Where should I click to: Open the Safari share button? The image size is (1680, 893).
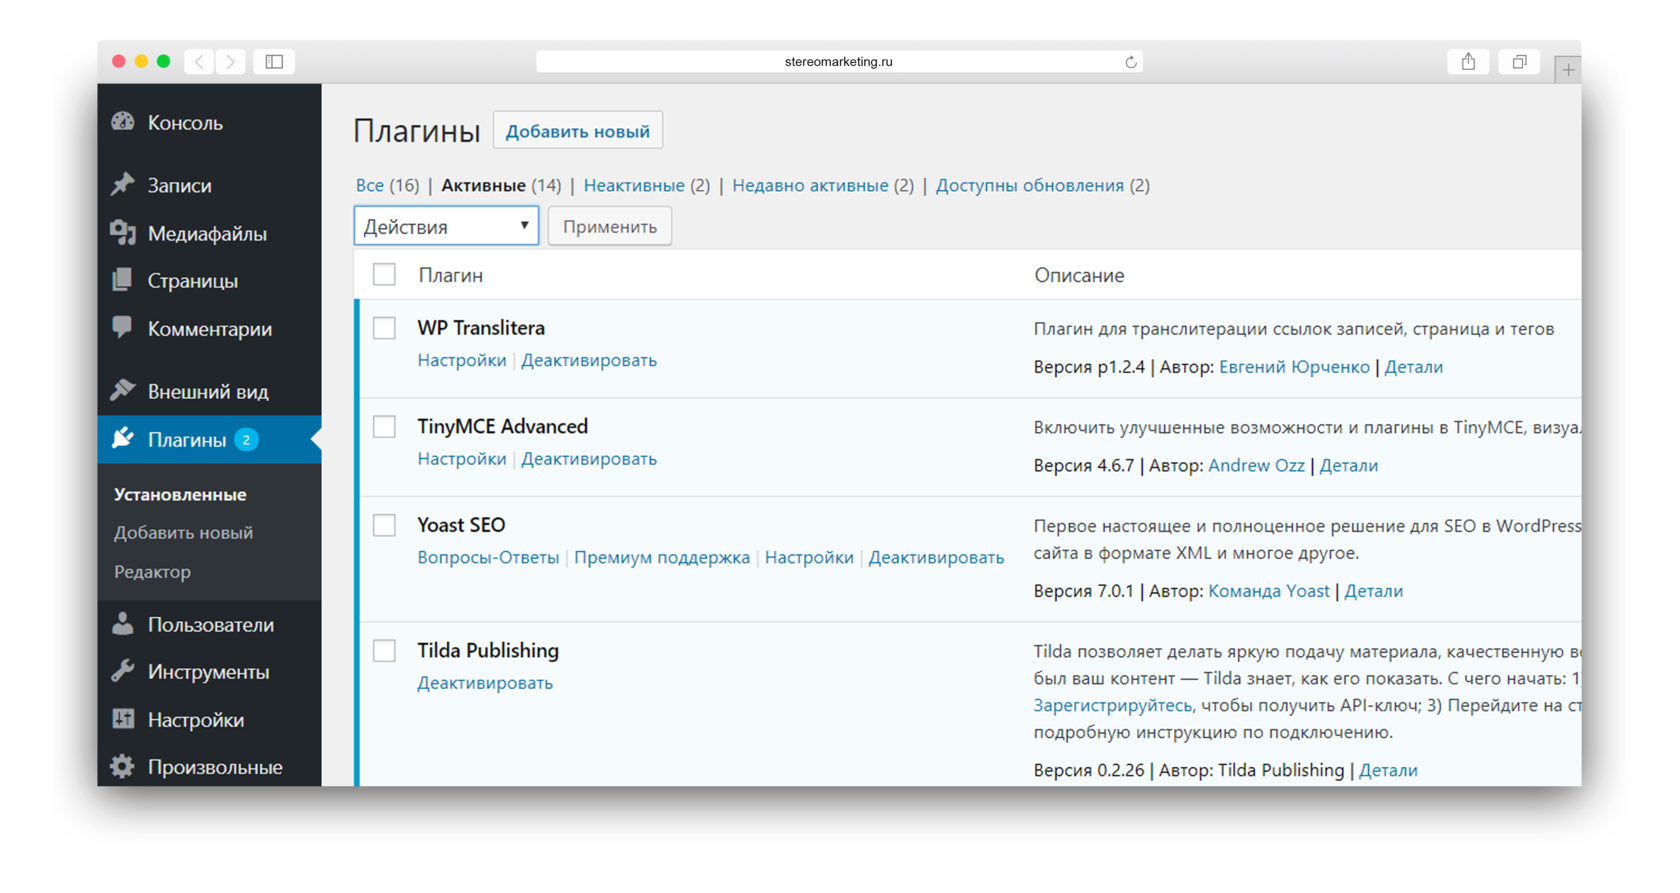click(1468, 62)
